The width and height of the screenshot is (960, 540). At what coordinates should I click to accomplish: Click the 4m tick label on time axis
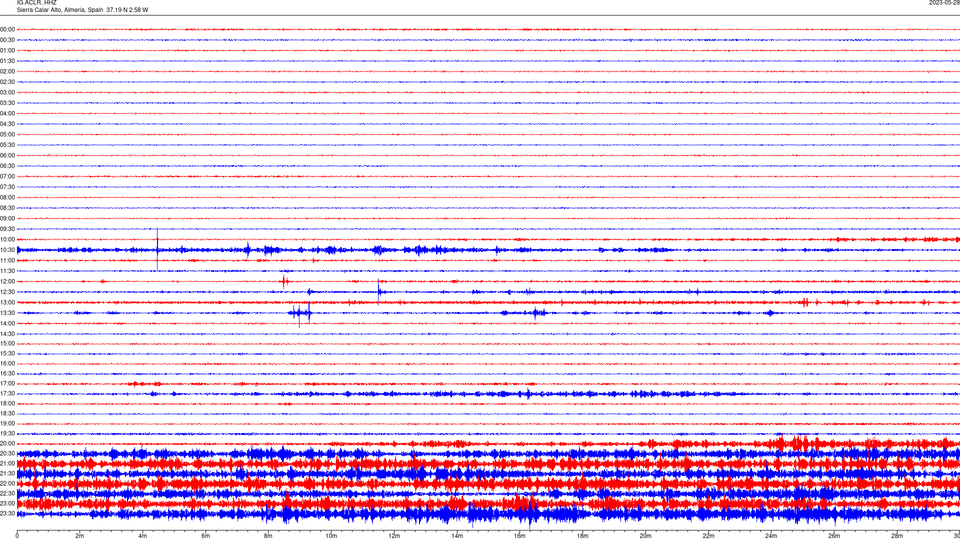coord(143,536)
